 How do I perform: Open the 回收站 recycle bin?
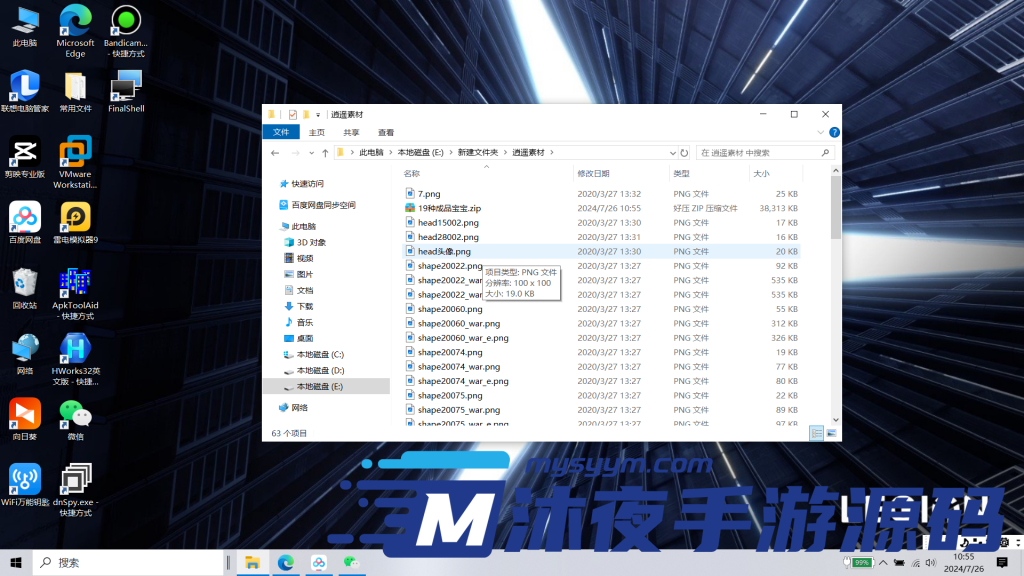(x=24, y=285)
